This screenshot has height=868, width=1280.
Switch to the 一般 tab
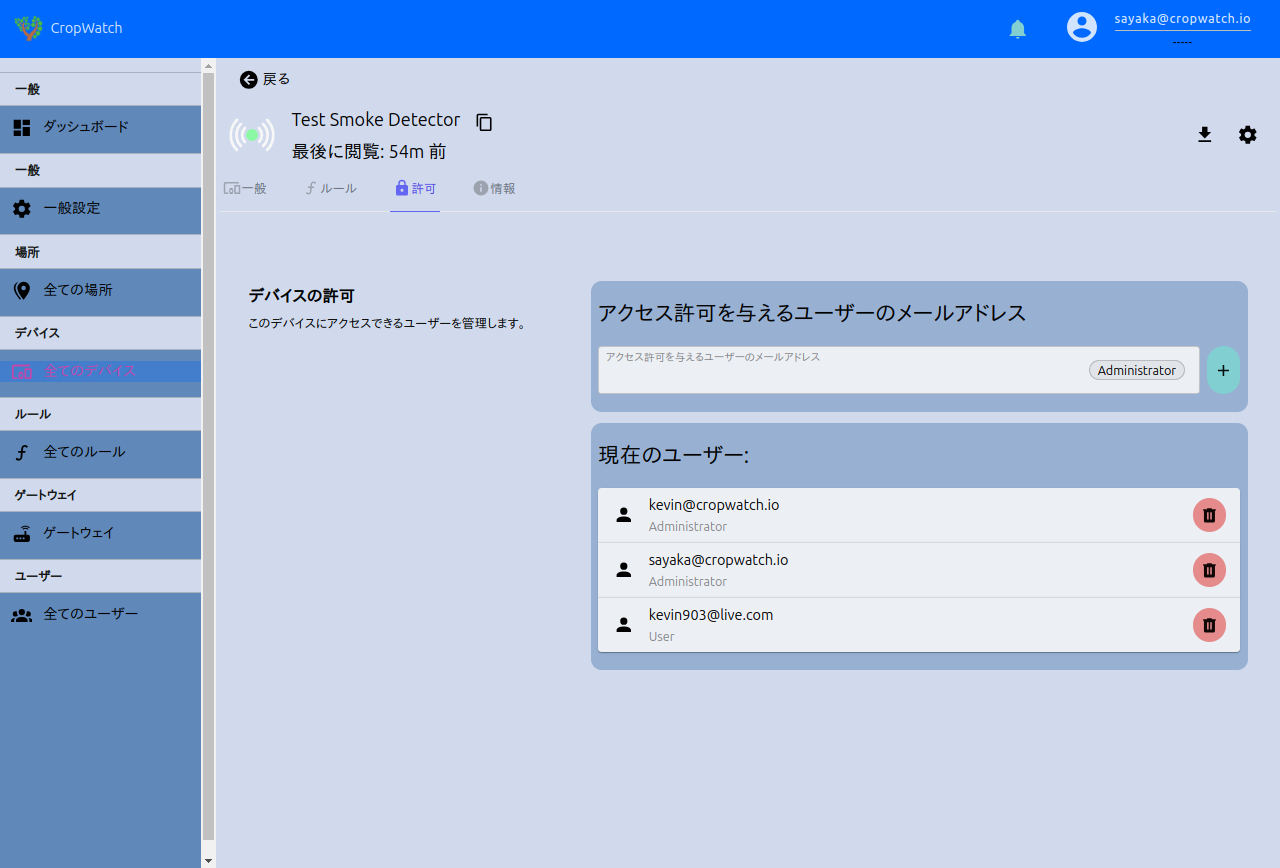click(246, 188)
